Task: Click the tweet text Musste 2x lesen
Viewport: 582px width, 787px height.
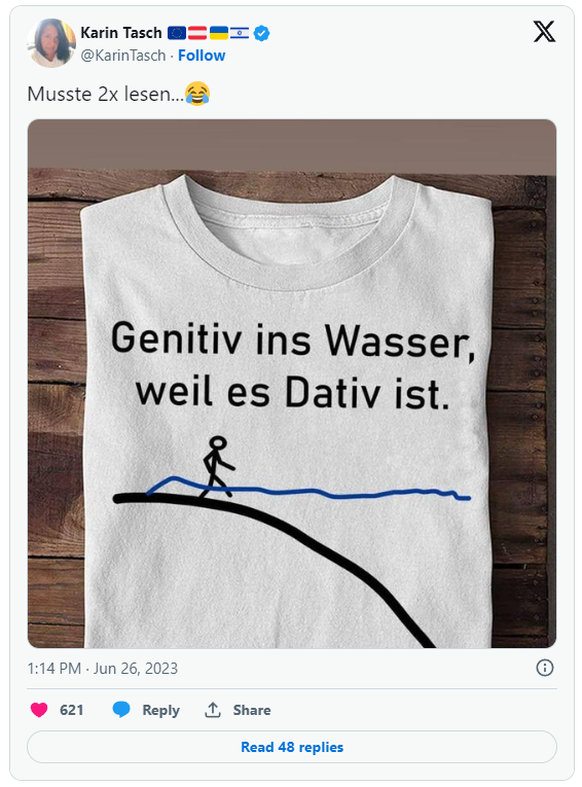Action: [x=105, y=94]
